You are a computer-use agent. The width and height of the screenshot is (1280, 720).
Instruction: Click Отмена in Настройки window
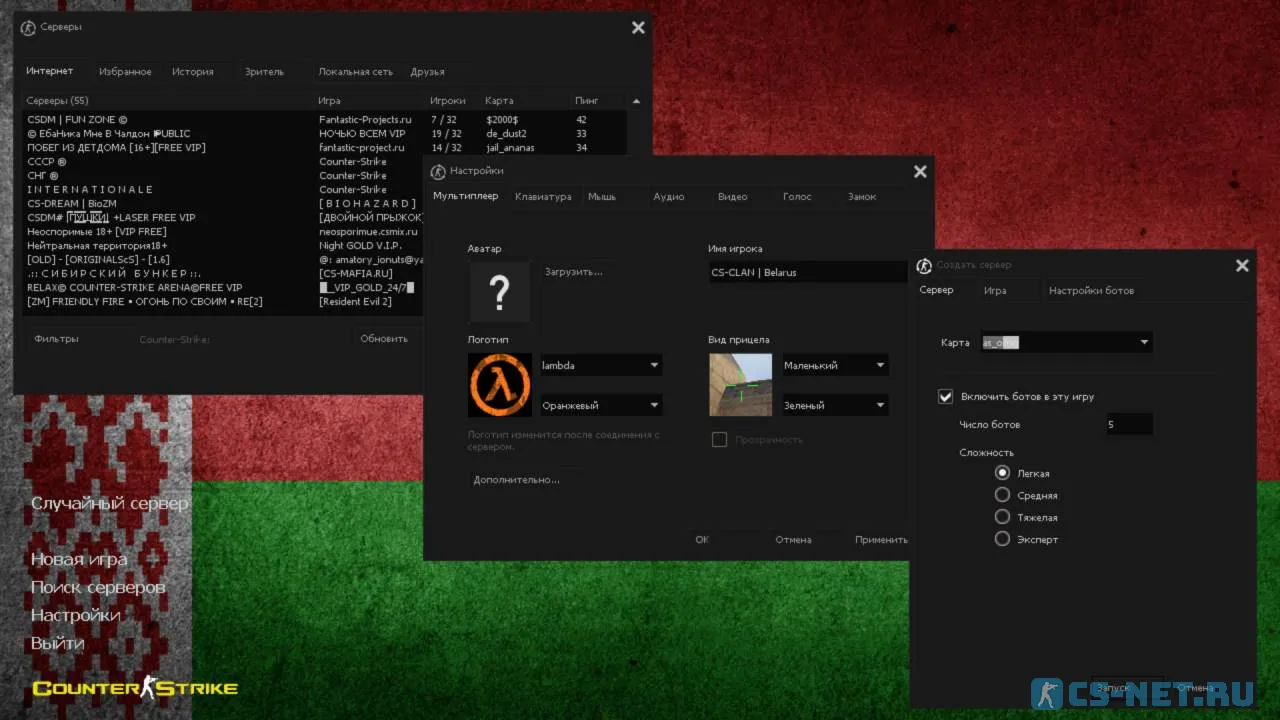(x=793, y=540)
